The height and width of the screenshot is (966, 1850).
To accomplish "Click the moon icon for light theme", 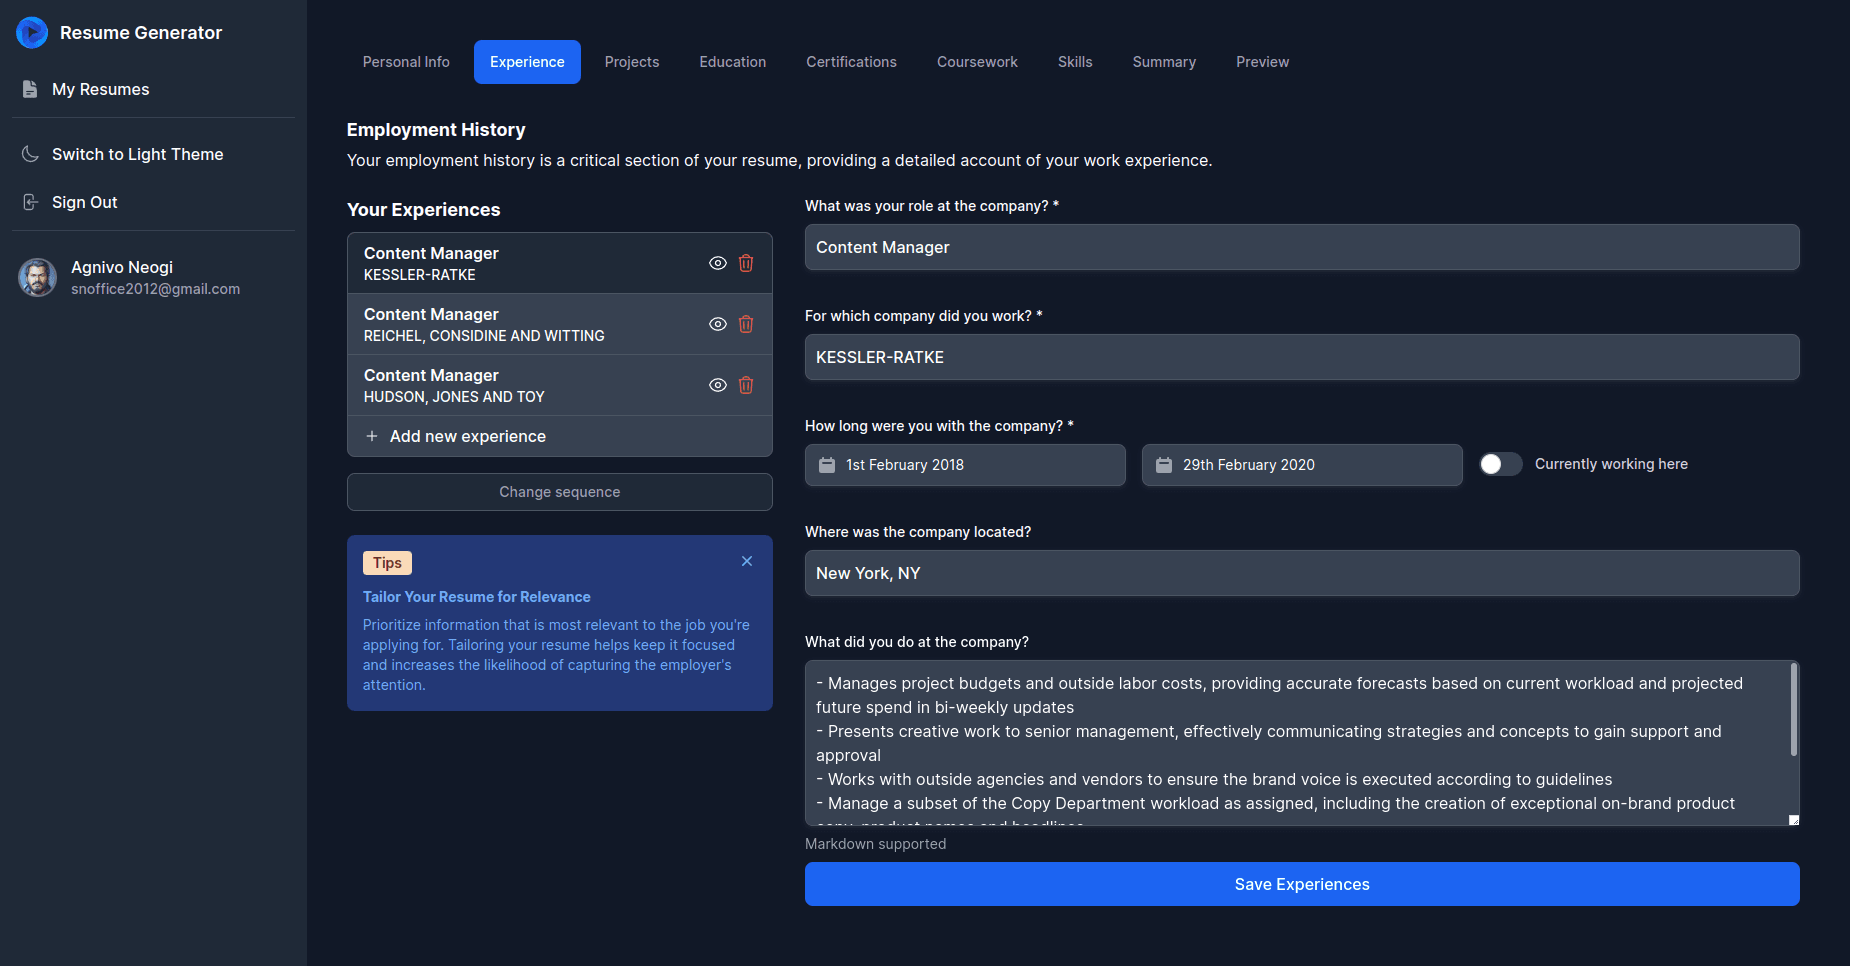I will pyautogui.click(x=30, y=154).
